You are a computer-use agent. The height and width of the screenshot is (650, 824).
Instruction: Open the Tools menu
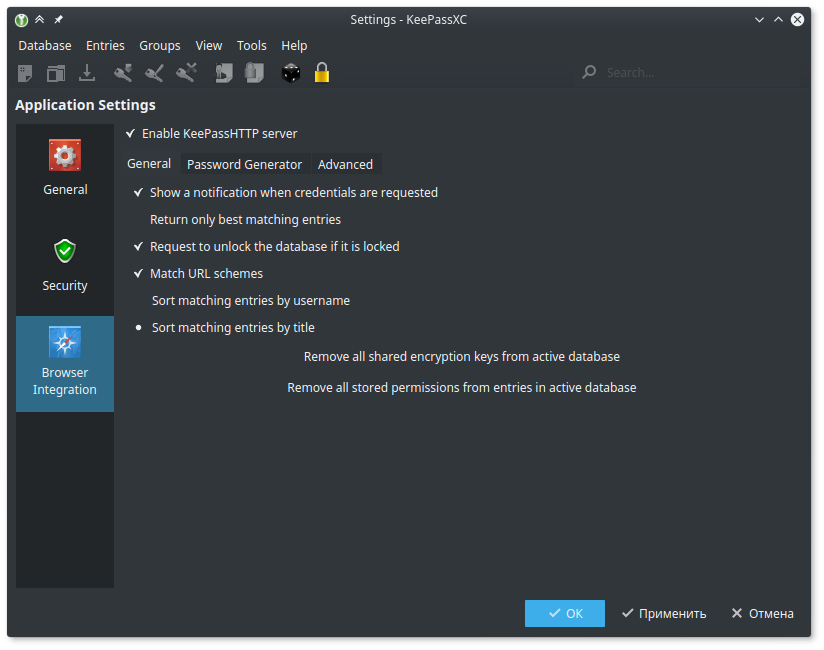(252, 45)
